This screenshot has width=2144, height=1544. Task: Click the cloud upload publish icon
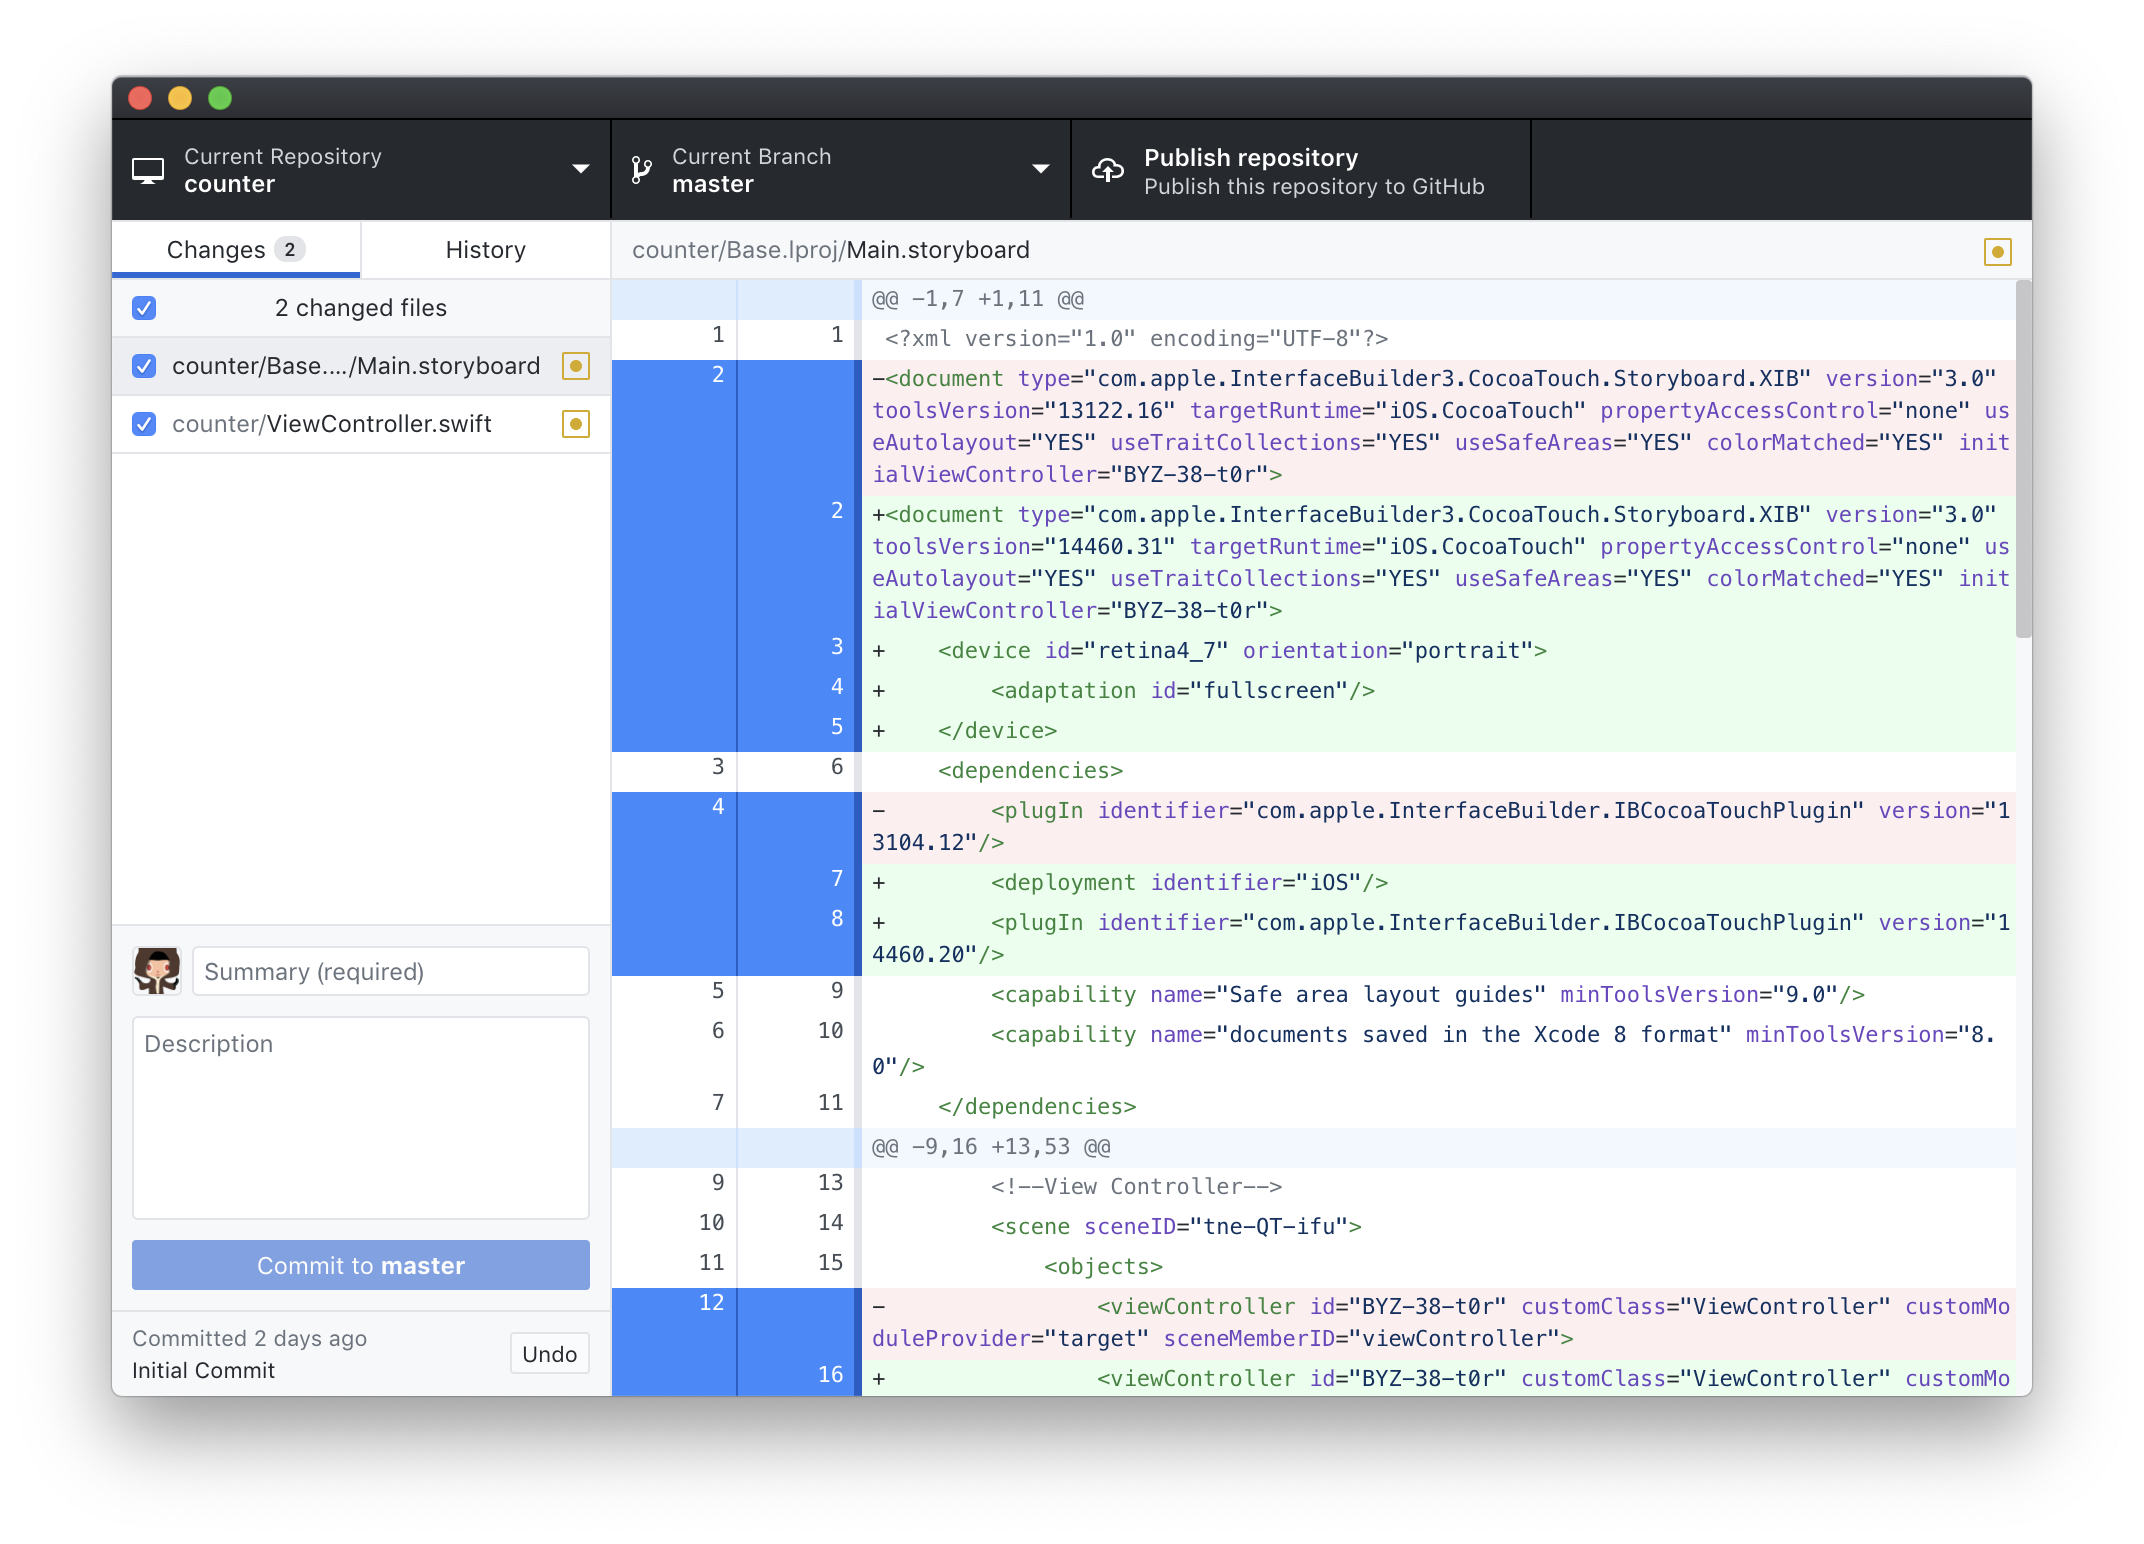pyautogui.click(x=1107, y=170)
